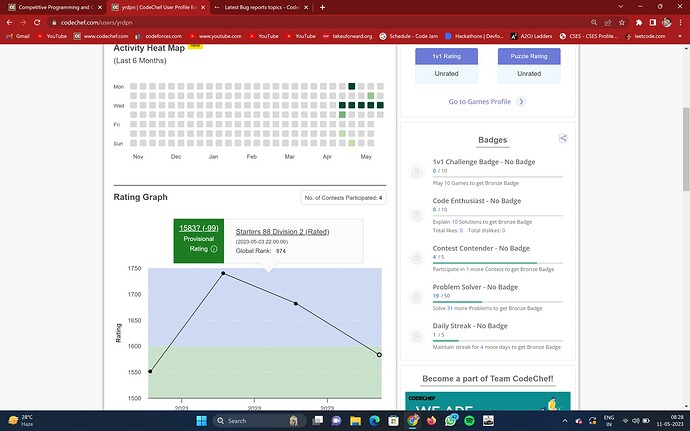Image resolution: width=690 pixels, height=431 pixels.
Task: Open the weather widget showing 28°C Haze
Action: tap(21, 420)
